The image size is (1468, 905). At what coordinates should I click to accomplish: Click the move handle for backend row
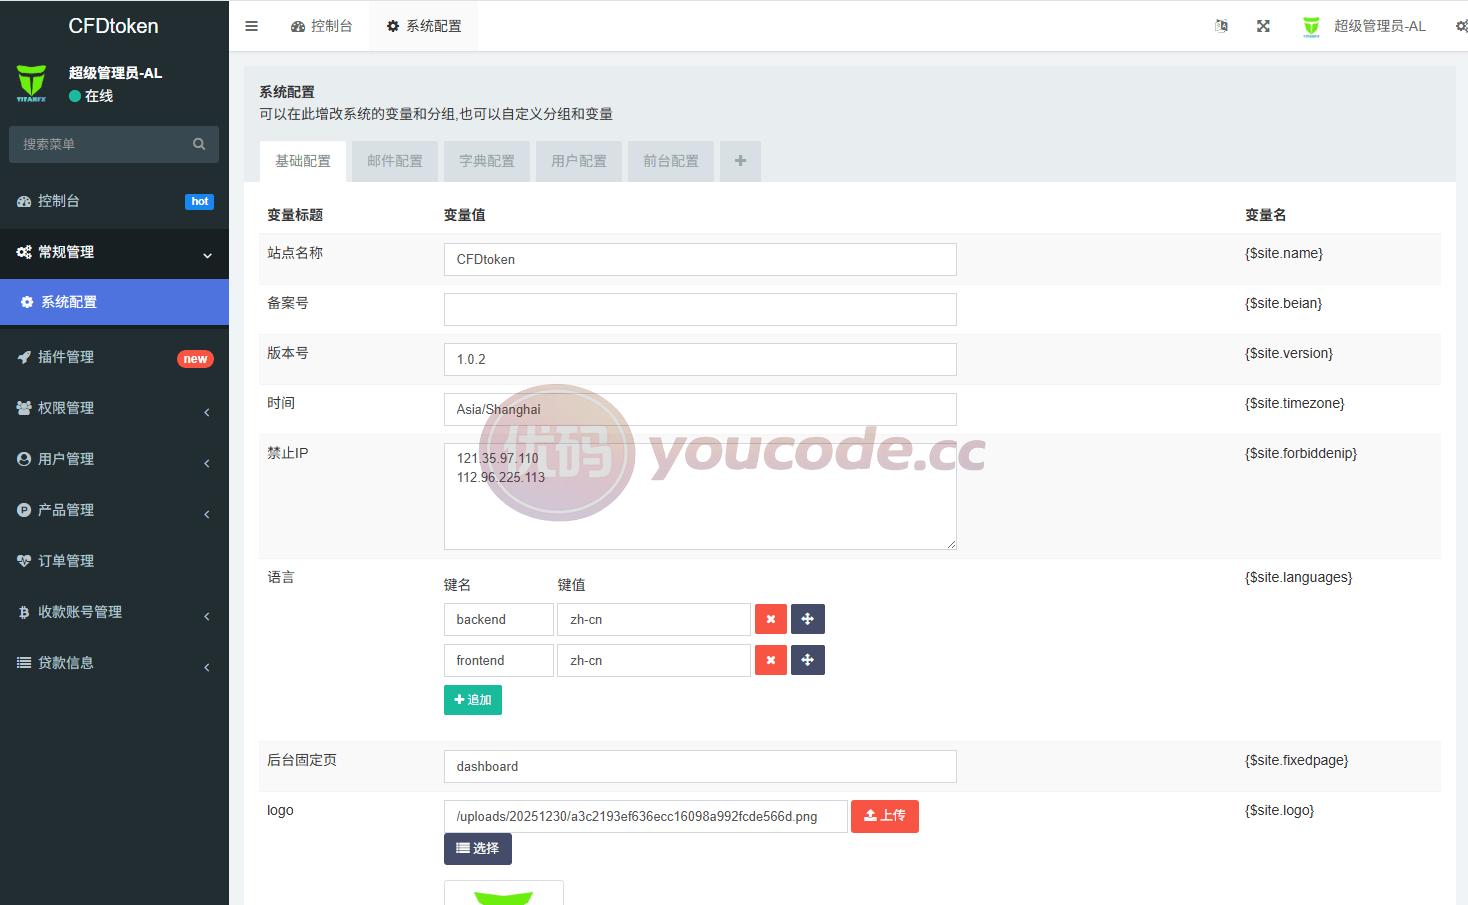click(x=807, y=619)
